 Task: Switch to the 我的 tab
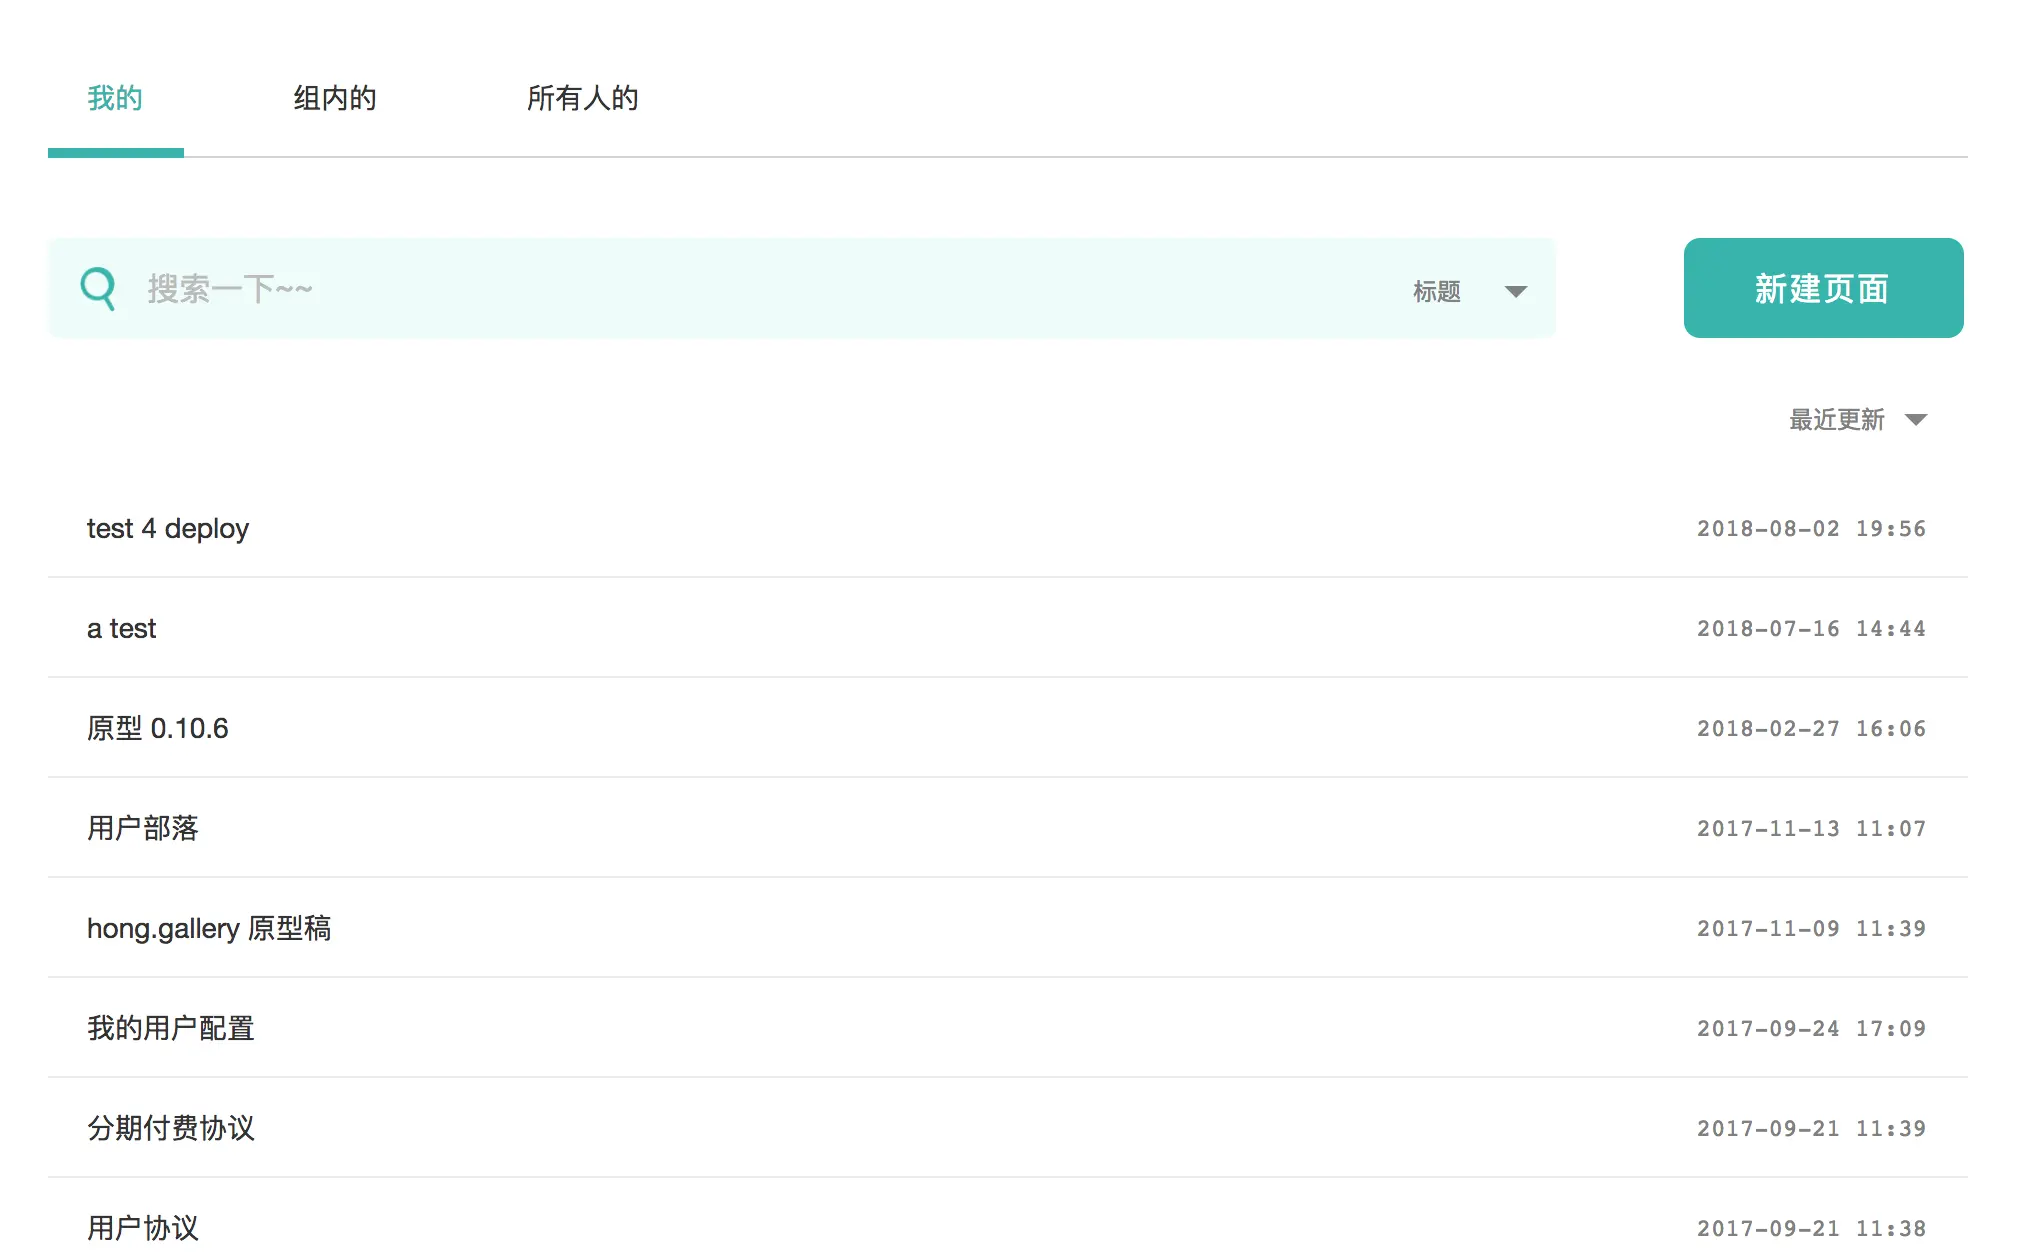115,98
